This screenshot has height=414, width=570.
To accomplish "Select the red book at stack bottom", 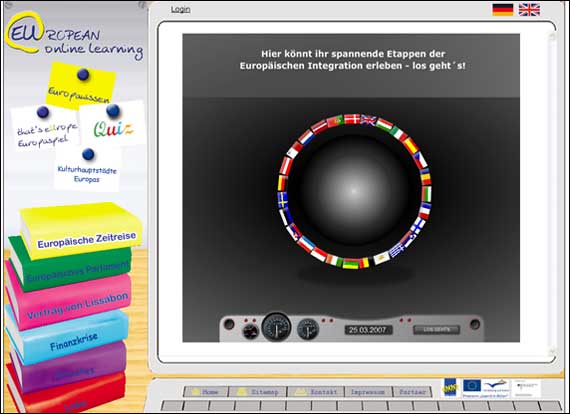I will click(x=67, y=394).
